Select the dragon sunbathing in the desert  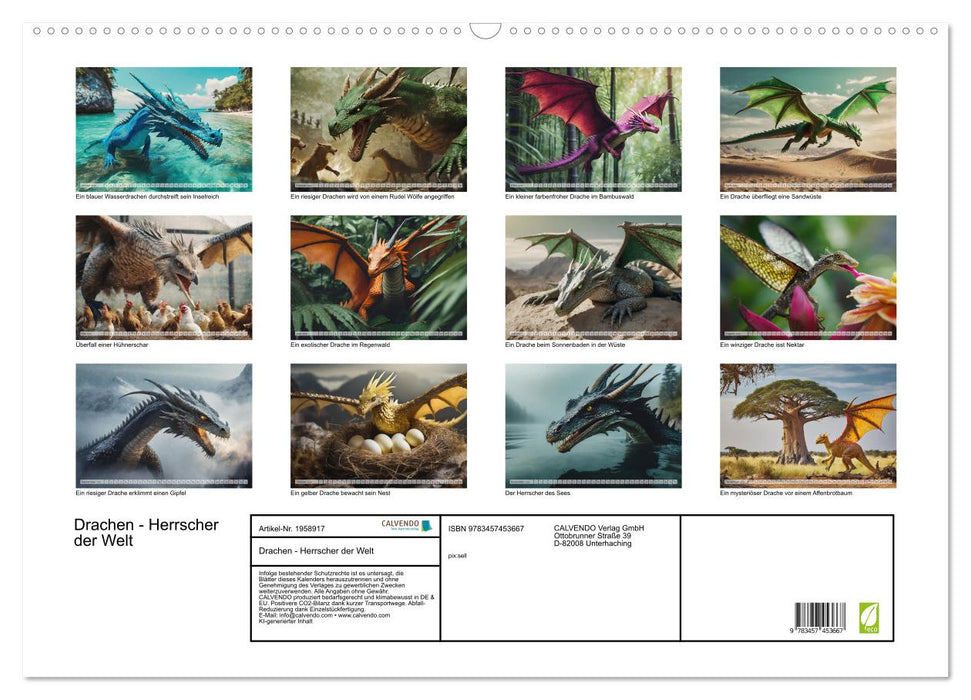click(593, 276)
